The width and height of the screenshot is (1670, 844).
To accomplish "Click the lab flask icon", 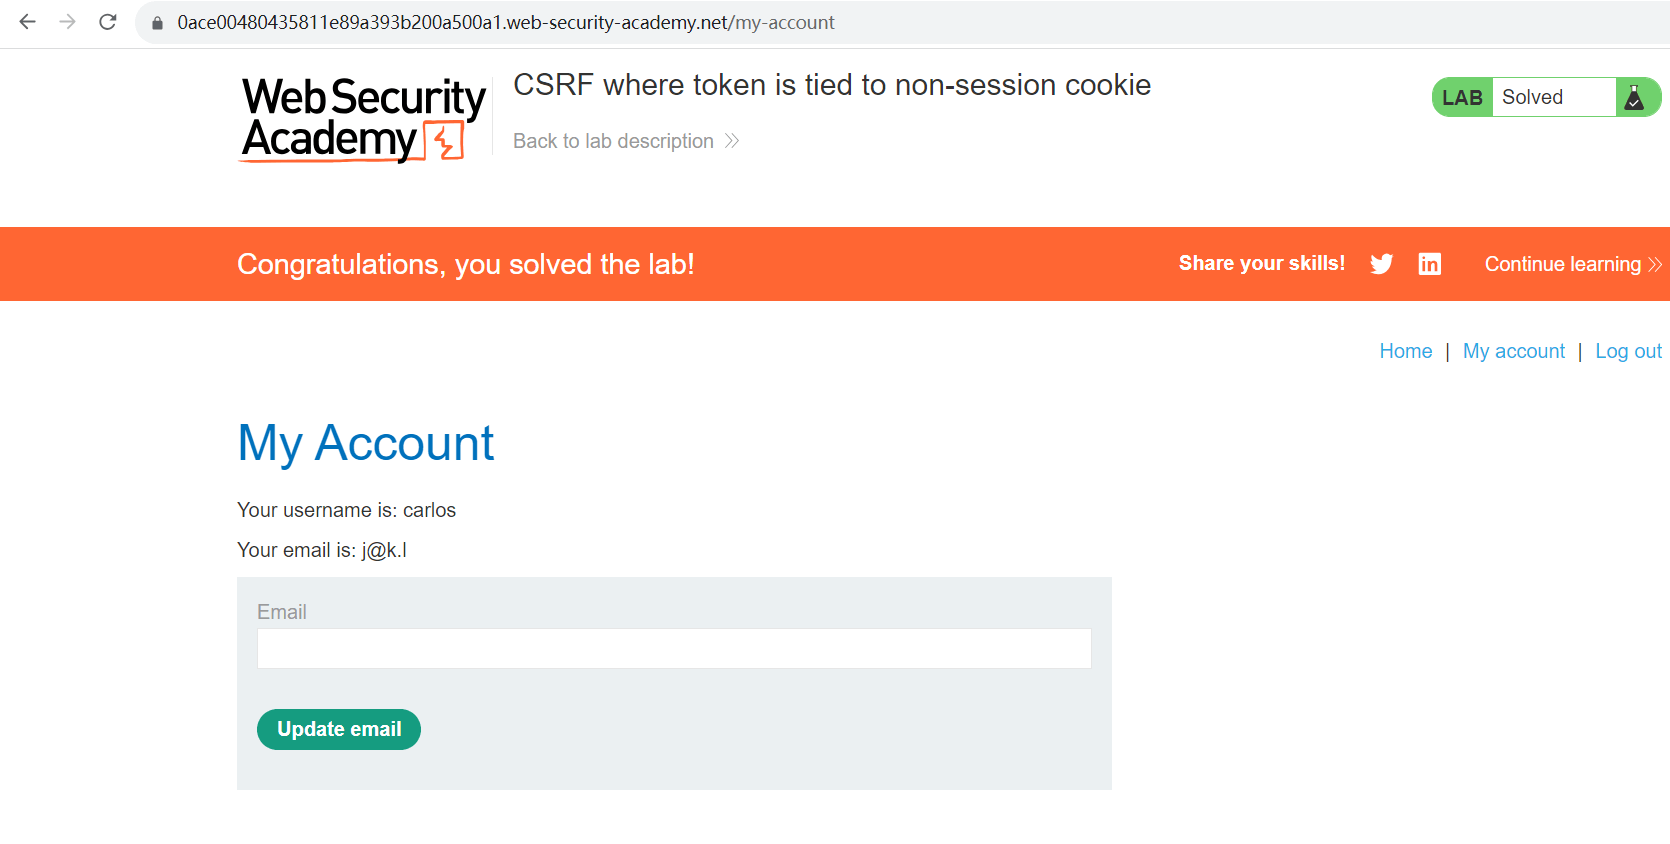I will (1634, 98).
